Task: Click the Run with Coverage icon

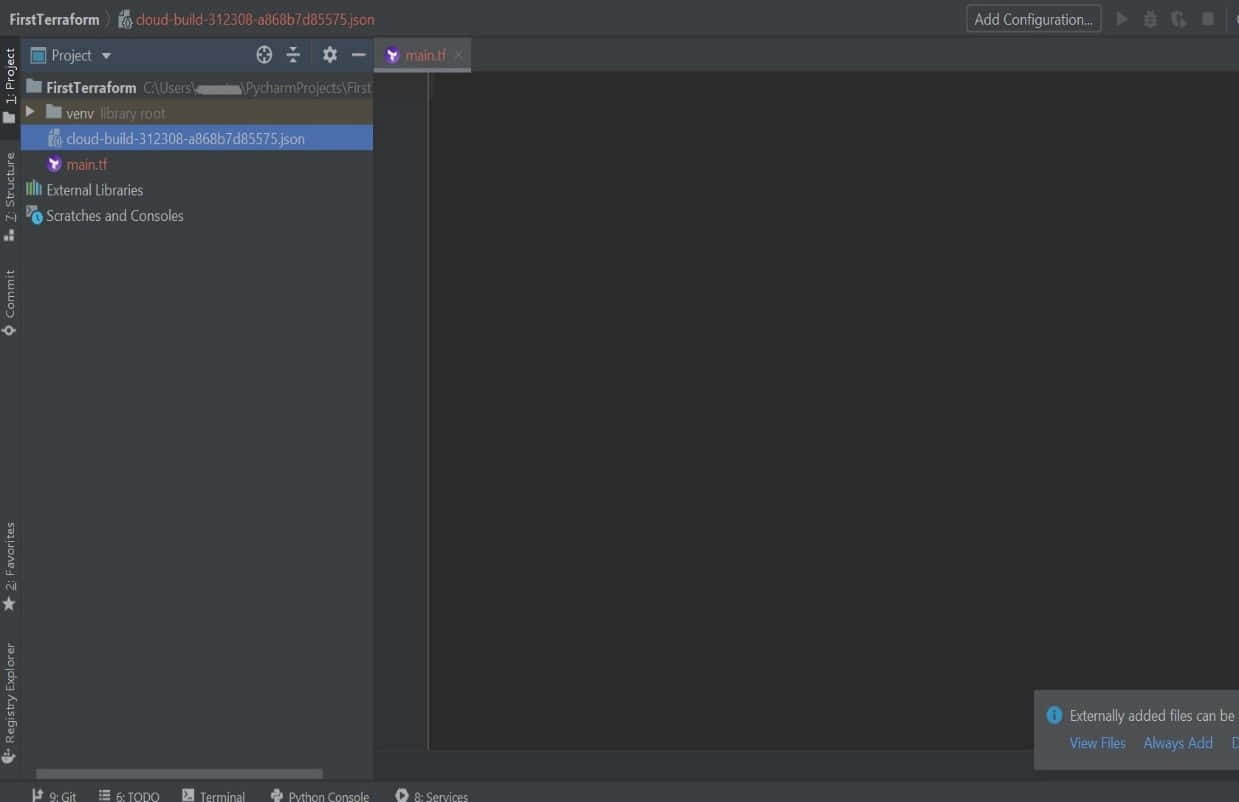Action: [x=1179, y=19]
